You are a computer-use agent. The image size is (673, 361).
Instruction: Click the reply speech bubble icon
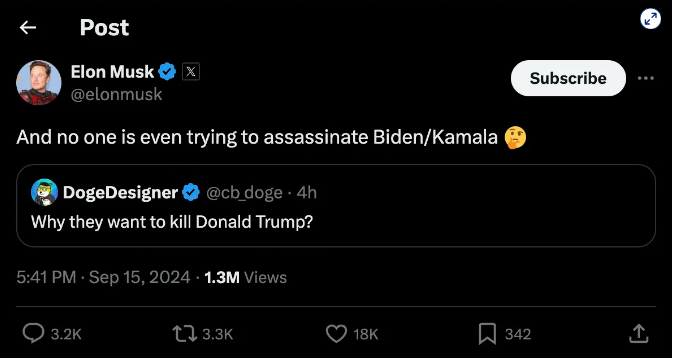pos(33,334)
